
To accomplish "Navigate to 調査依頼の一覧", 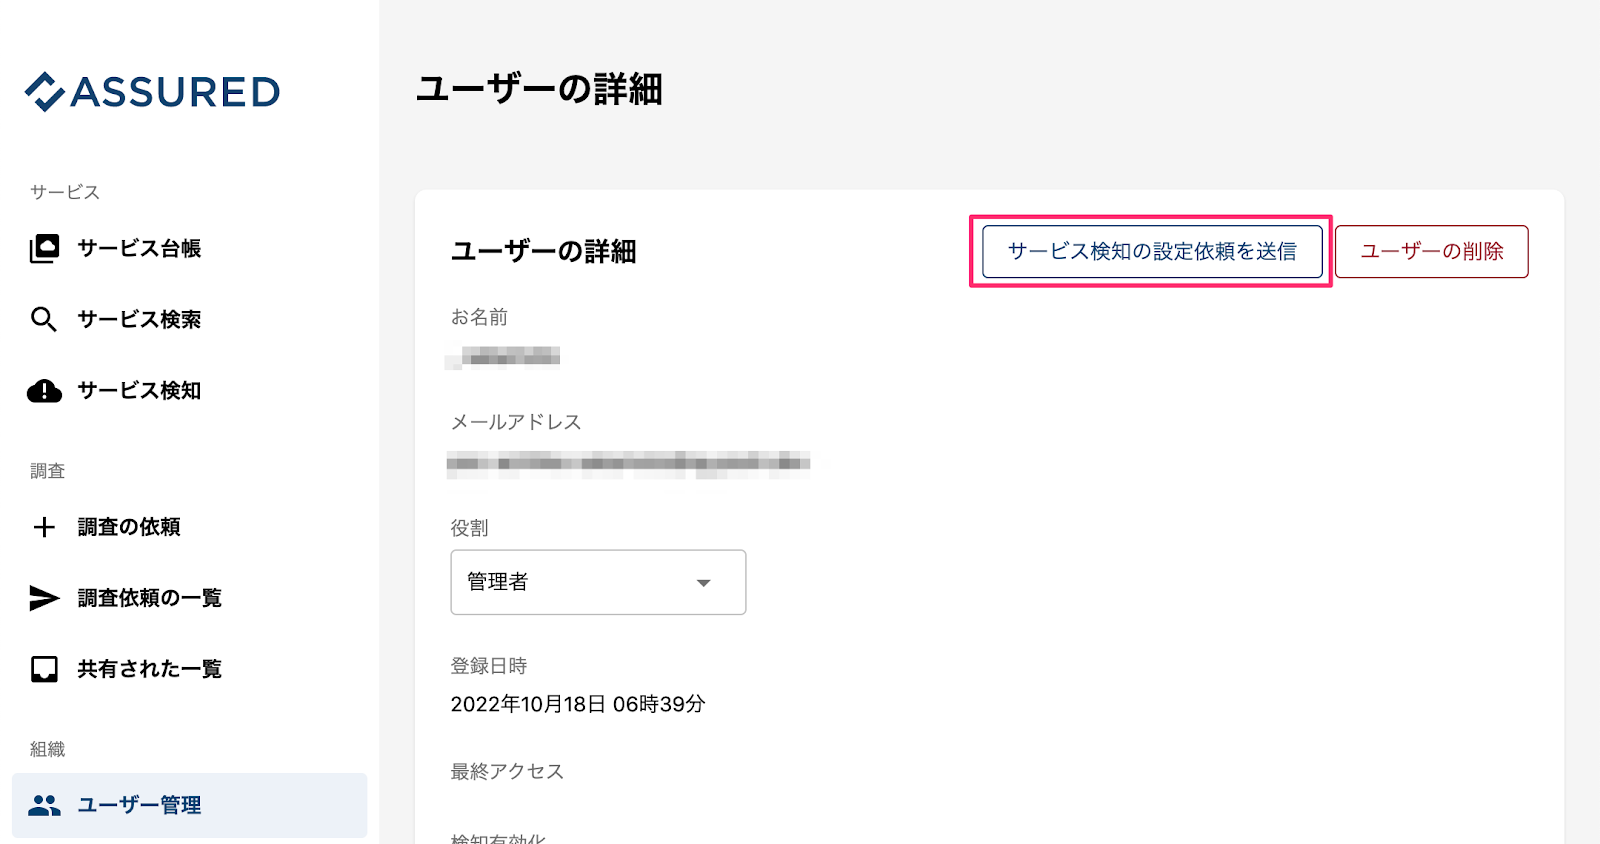I will point(149,598).
